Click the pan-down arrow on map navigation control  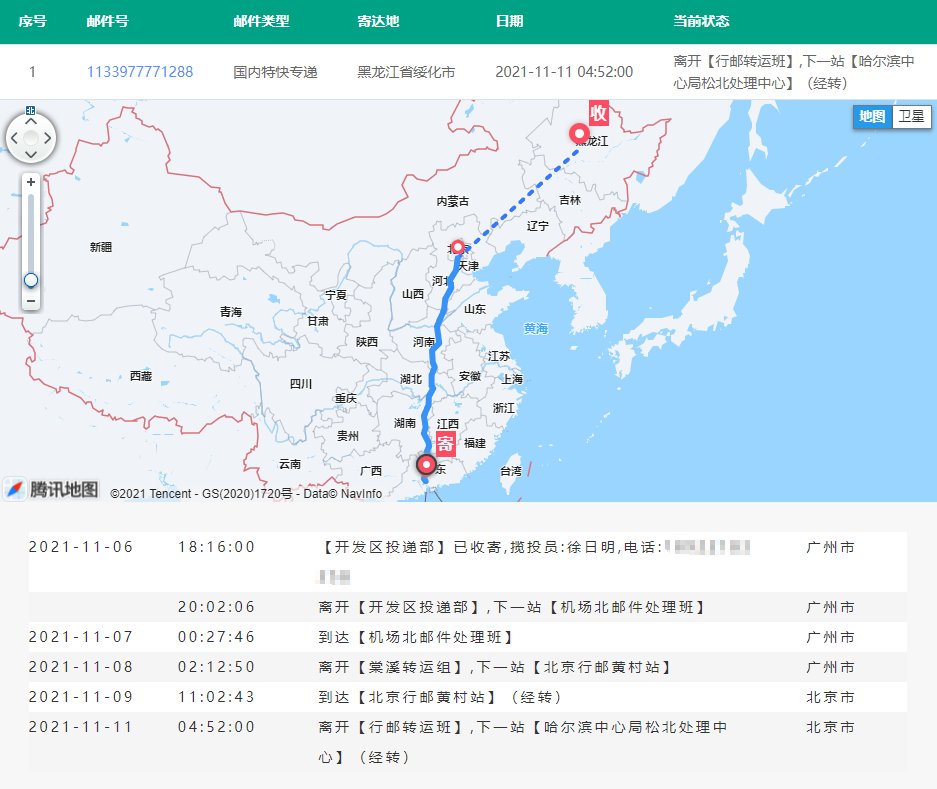click(x=30, y=154)
